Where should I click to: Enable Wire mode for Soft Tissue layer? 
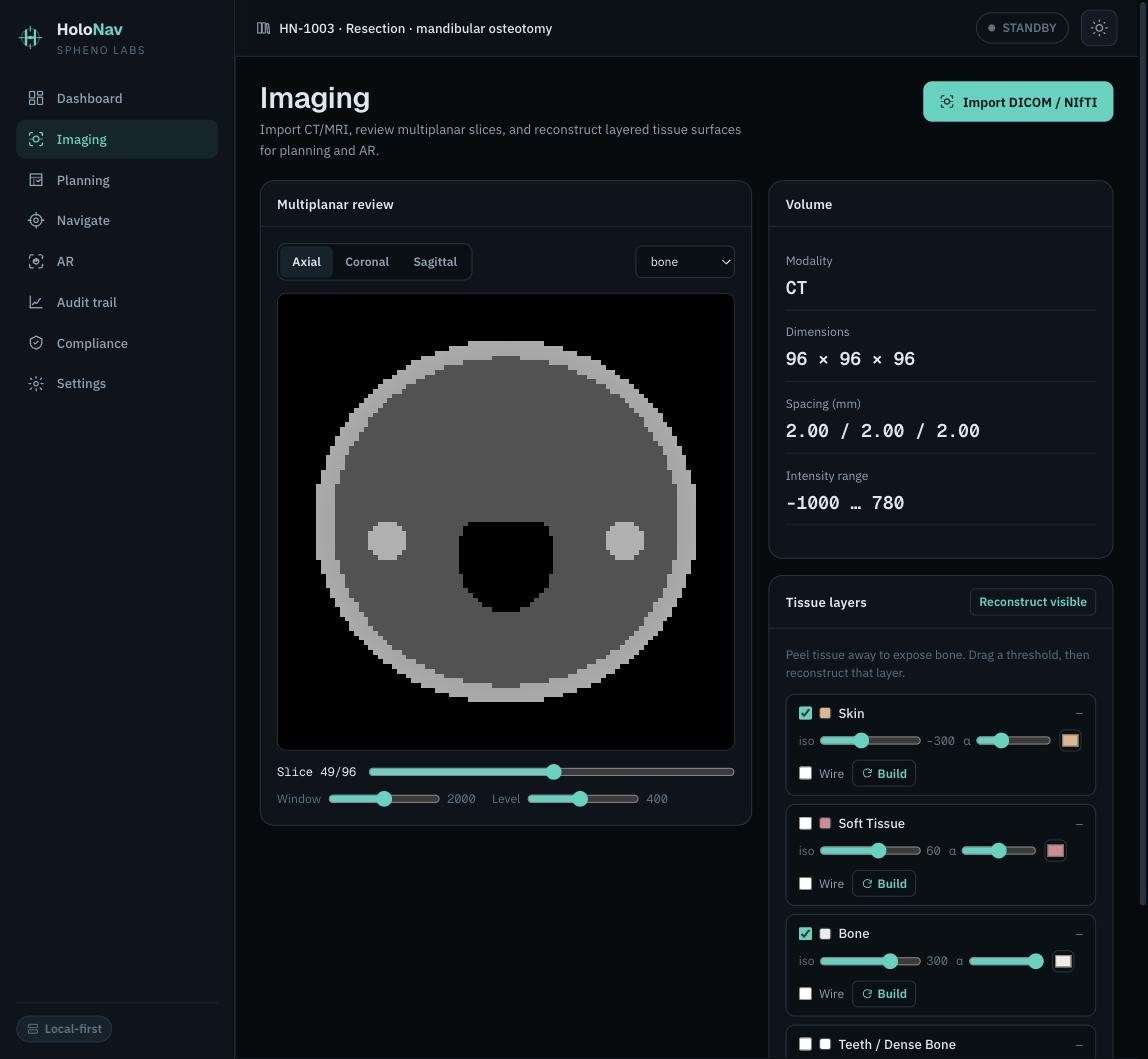point(805,883)
